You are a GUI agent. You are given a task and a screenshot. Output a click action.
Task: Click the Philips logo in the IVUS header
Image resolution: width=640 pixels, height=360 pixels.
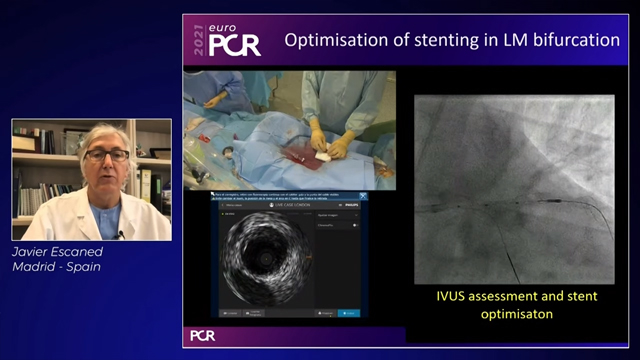pyautogui.click(x=351, y=205)
